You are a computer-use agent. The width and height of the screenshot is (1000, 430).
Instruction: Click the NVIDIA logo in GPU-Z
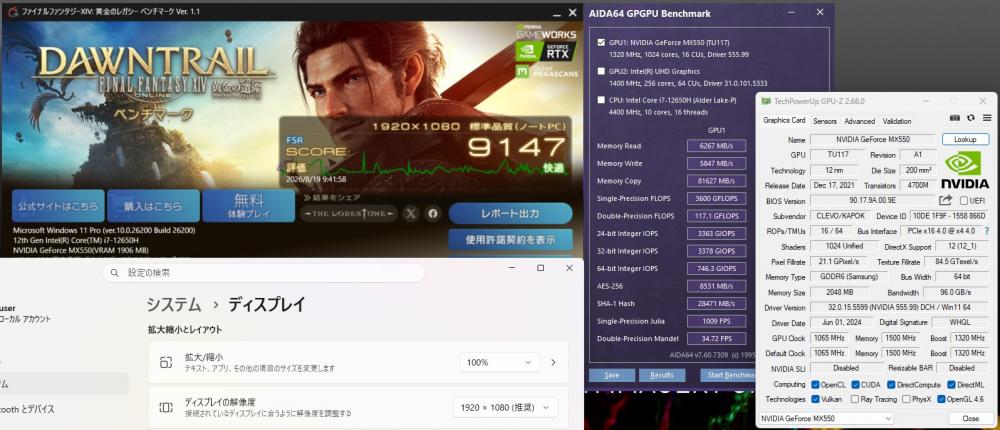tap(965, 170)
